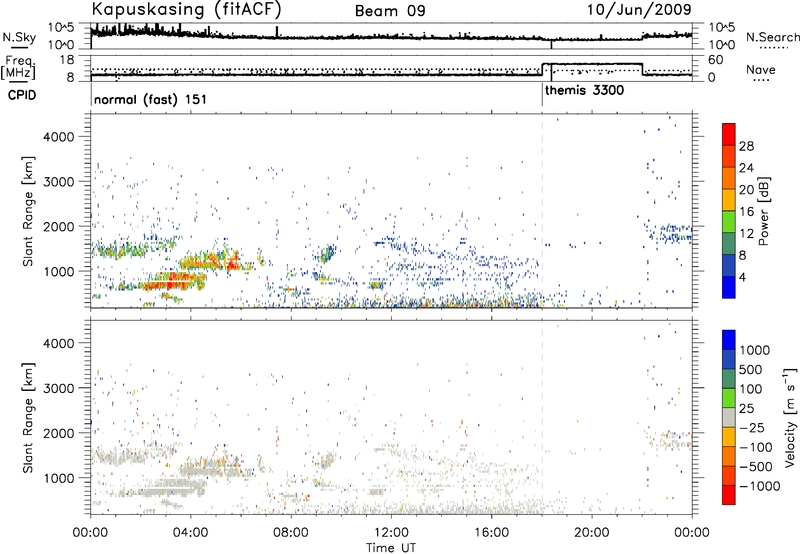
Task: Click the red high-power backscatter patch near 03:00
Action: 172,280
